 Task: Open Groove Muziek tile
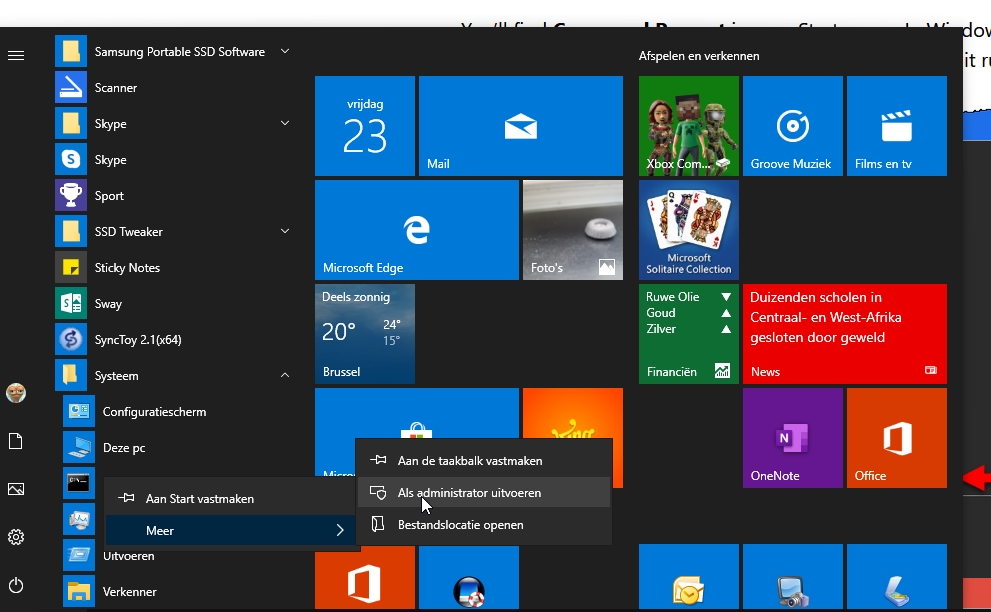pos(791,126)
